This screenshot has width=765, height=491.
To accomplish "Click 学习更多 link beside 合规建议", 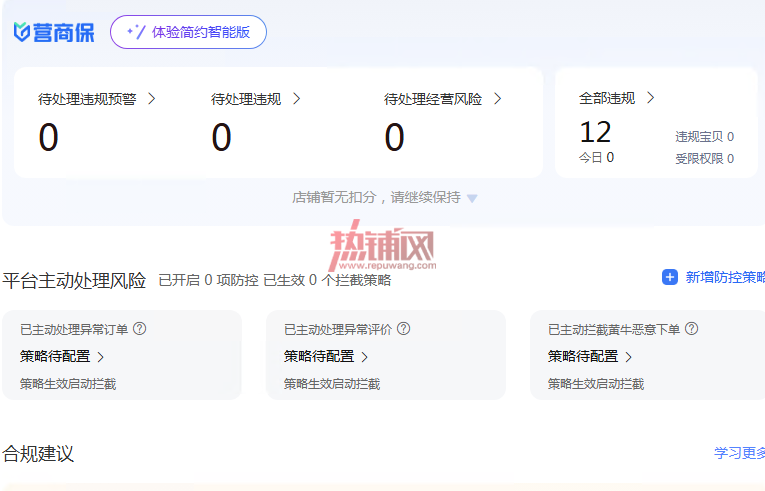I will (740, 453).
